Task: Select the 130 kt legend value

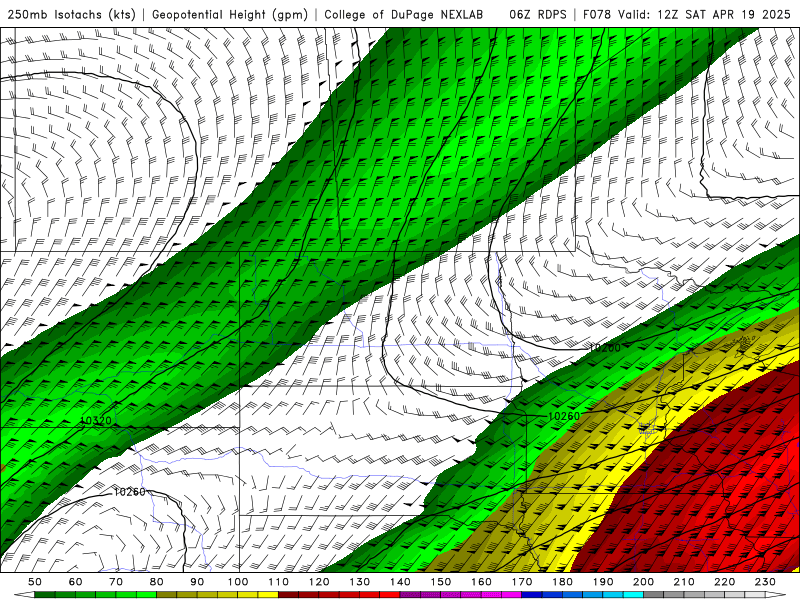Action: tap(360, 582)
